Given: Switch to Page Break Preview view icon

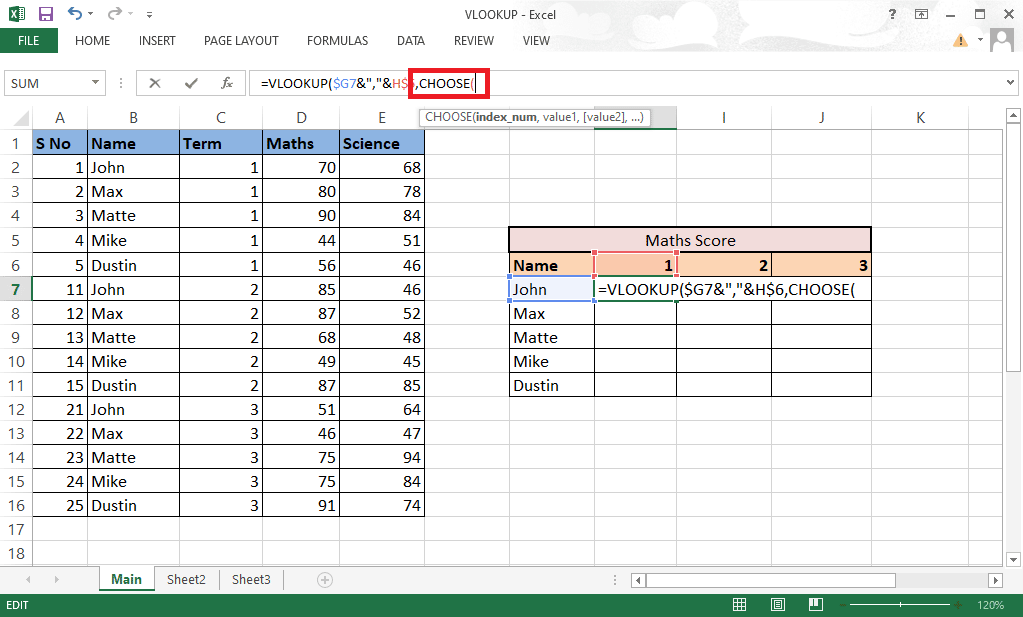Looking at the screenshot, I should (814, 604).
